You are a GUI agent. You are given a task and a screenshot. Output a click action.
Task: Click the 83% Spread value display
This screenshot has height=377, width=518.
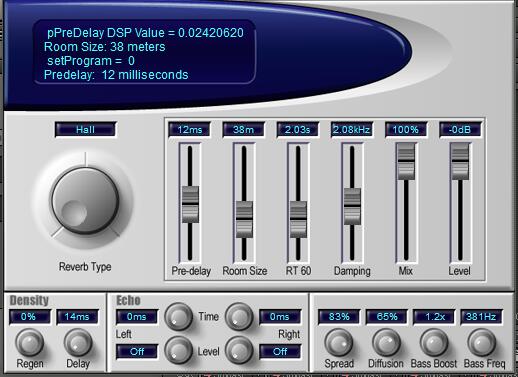coord(339,317)
